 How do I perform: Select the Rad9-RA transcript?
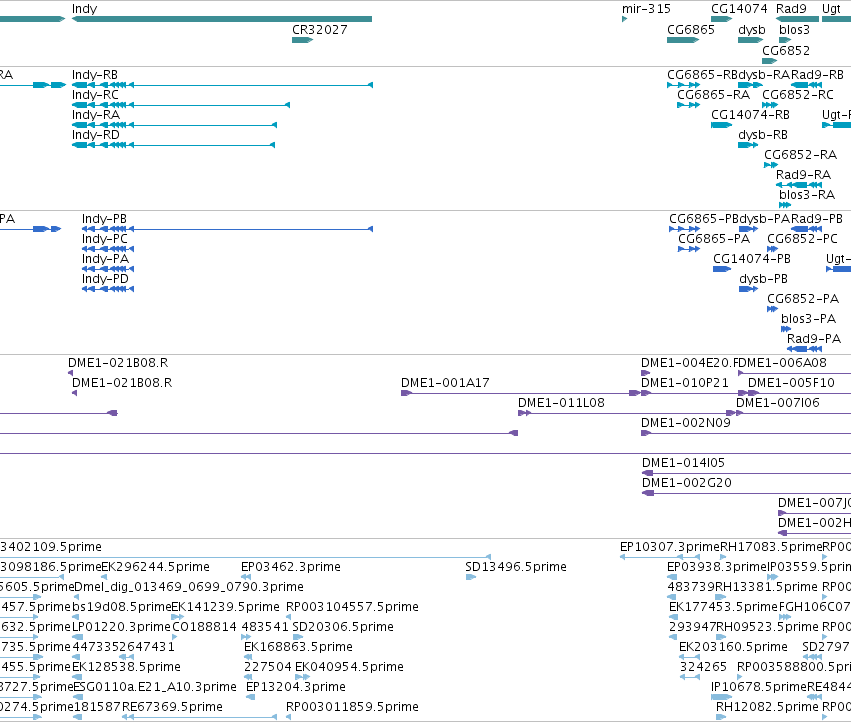[799, 185]
